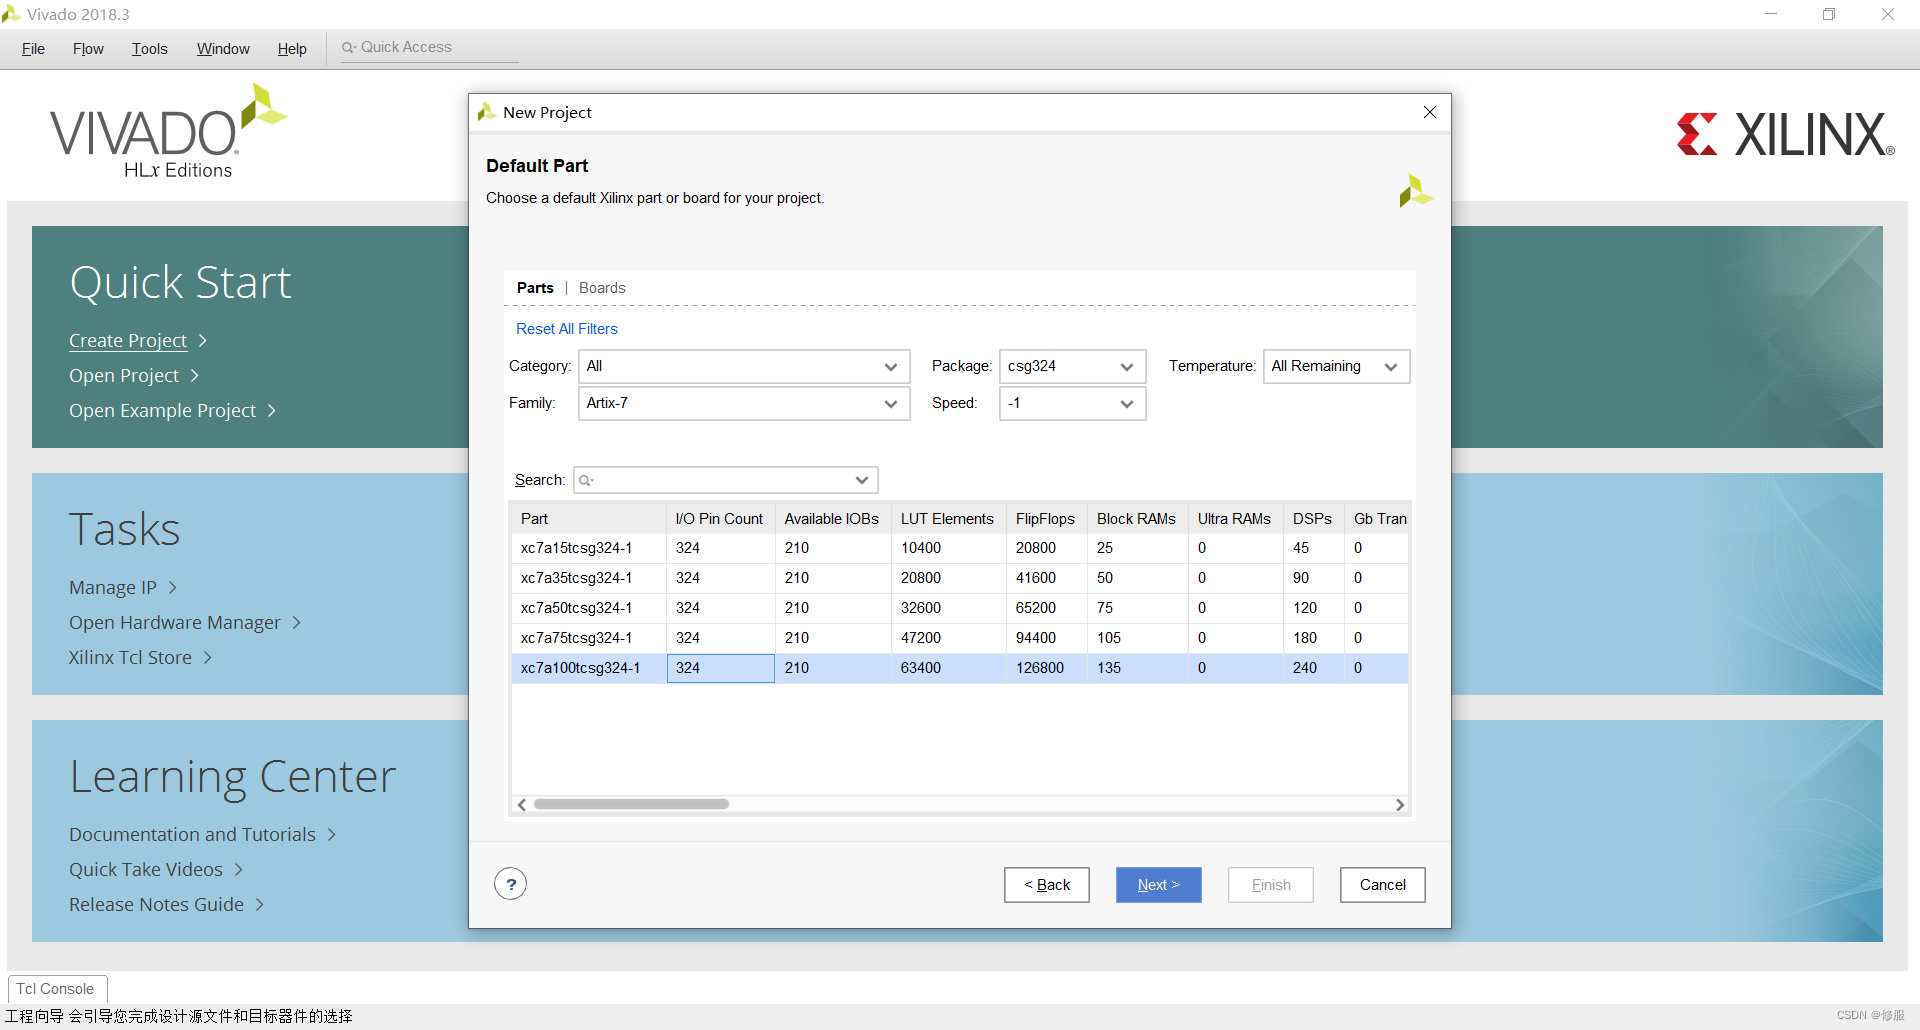The image size is (1920, 1030).
Task: Click Open Example Project link
Action: click(162, 411)
